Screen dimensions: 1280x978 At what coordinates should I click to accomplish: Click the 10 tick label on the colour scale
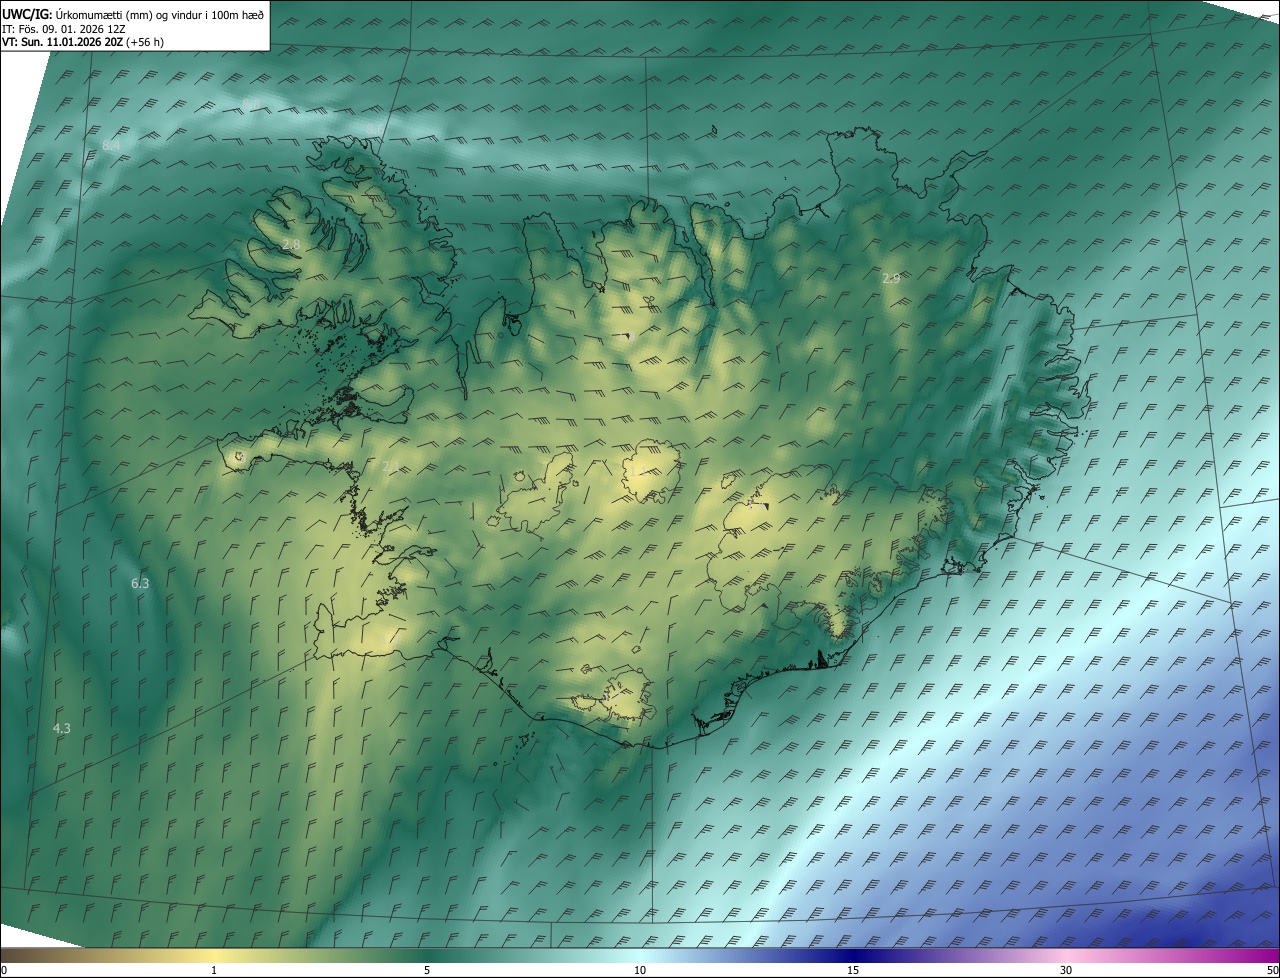(x=640, y=970)
